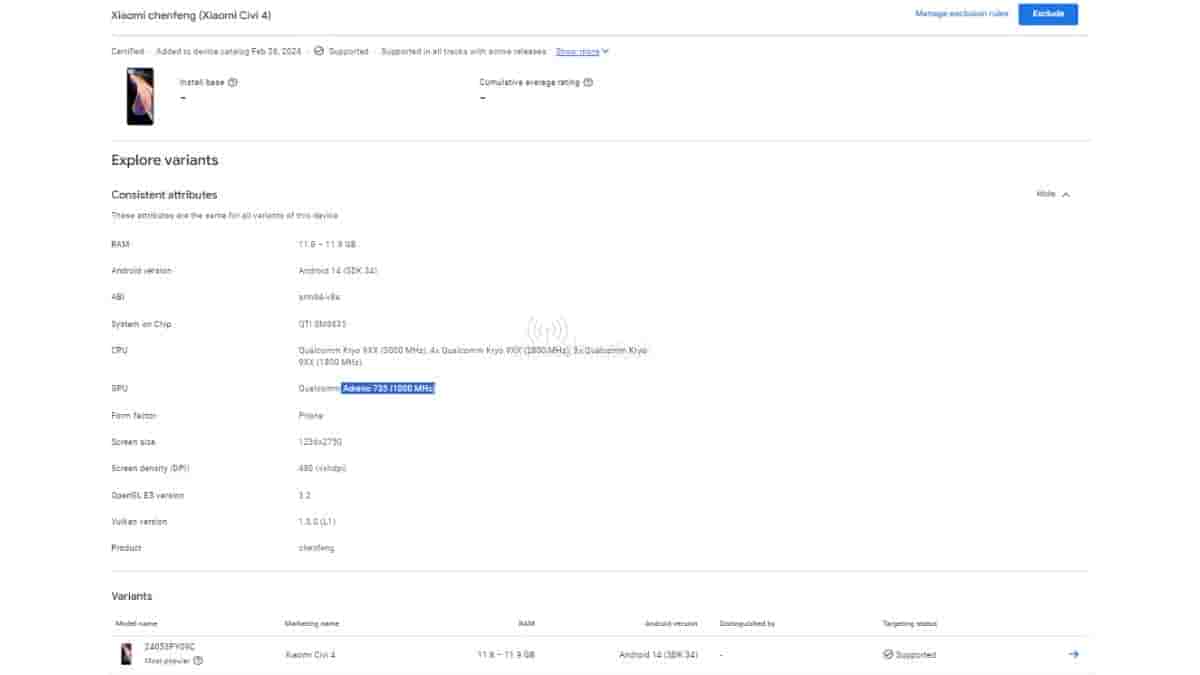Viewport: 1200px width, 675px height.
Task: Click the Install base help icon
Action: [233, 83]
